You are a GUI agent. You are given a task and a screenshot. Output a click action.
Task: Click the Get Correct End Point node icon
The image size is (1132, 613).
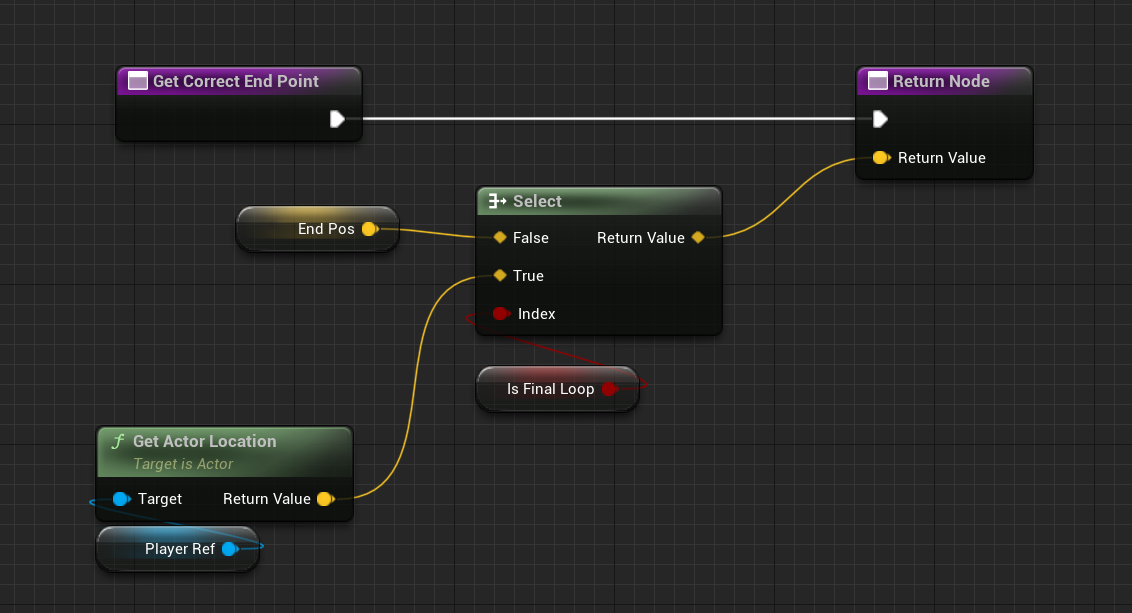click(x=137, y=81)
